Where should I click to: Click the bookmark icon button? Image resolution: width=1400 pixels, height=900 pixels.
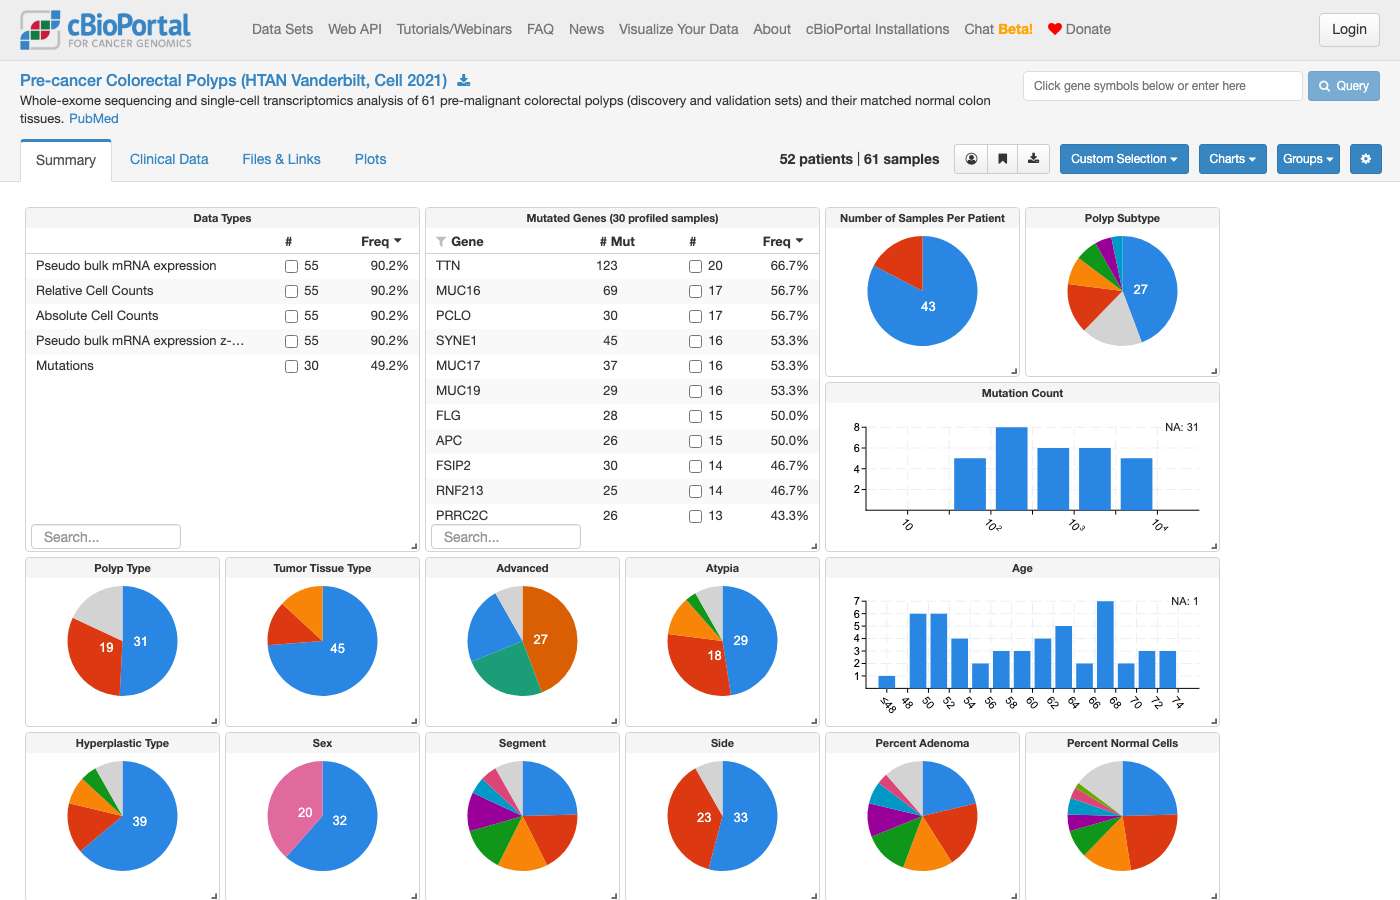[x=1002, y=159]
